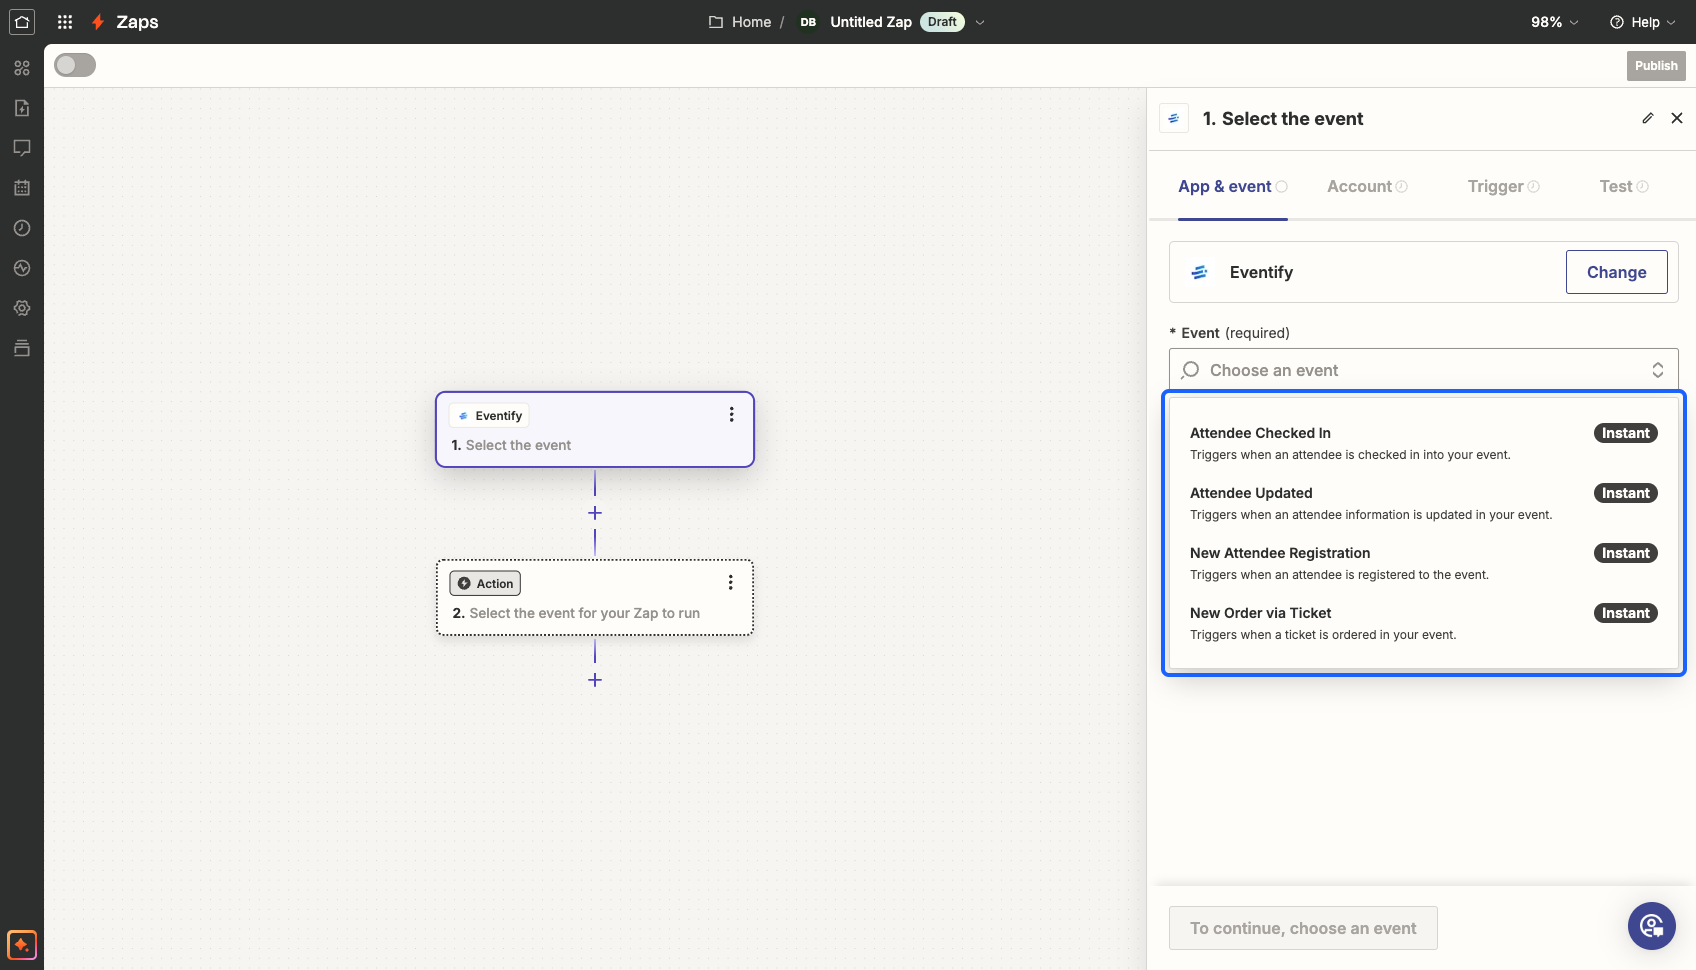Open the calendar icon in sidebar
1696x970 pixels.
pos(22,188)
